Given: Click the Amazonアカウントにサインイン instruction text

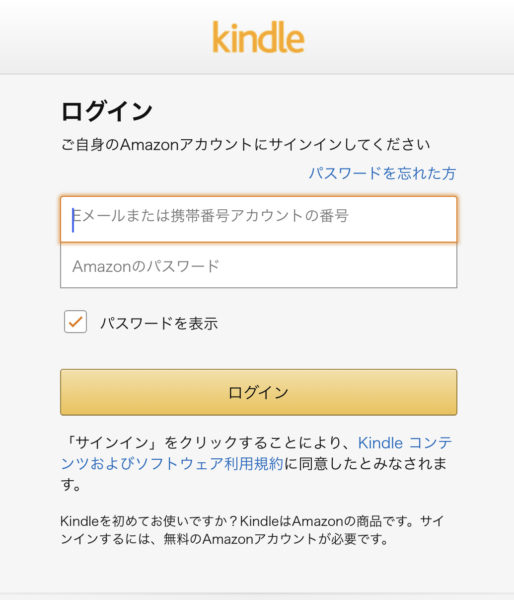Looking at the screenshot, I should coord(245,145).
